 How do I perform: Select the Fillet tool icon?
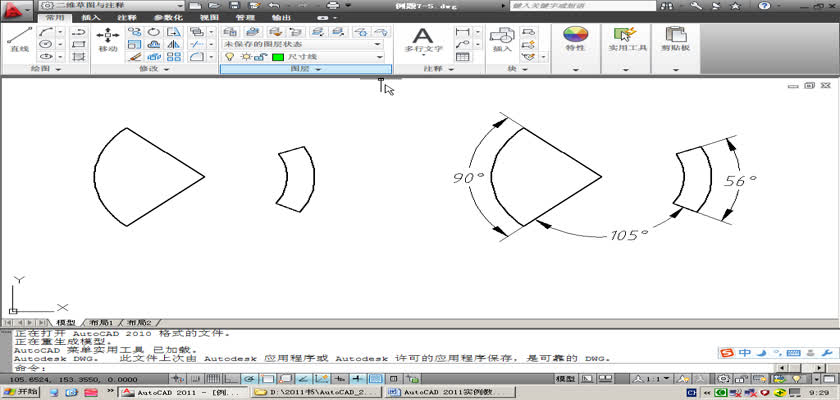coord(197,56)
